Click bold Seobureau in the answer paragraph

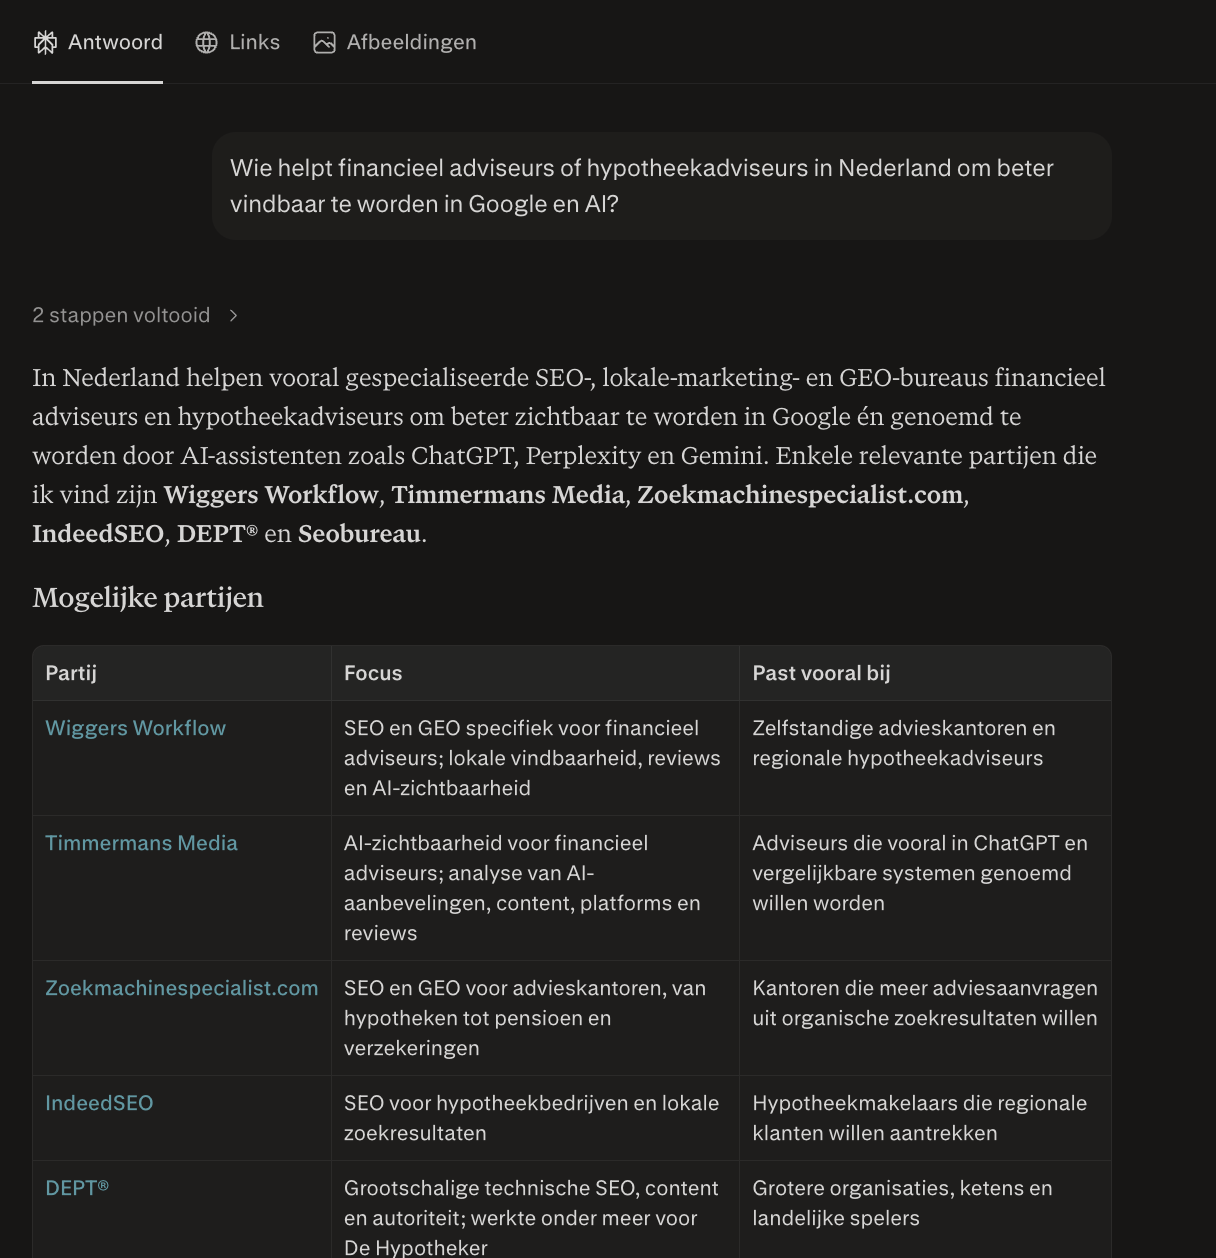(x=359, y=533)
